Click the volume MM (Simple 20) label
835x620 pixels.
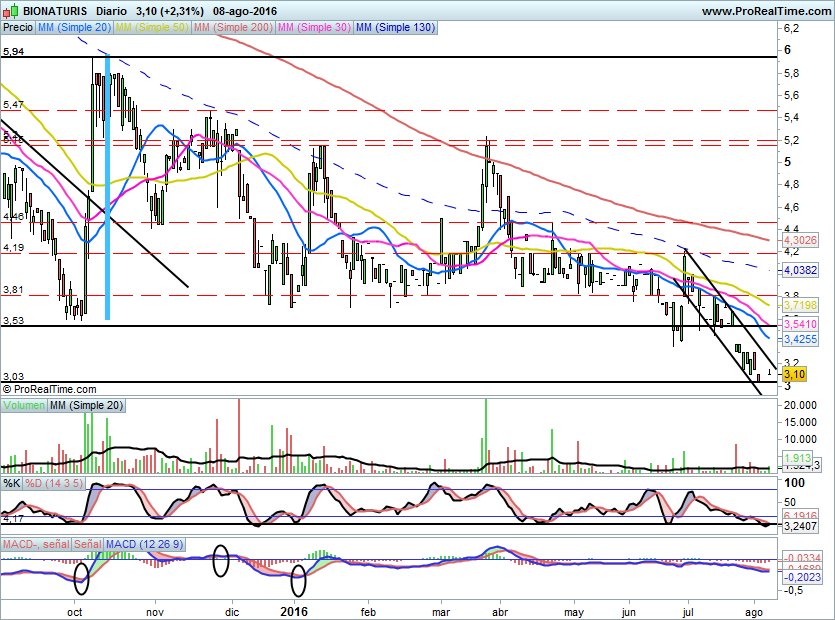(86, 405)
